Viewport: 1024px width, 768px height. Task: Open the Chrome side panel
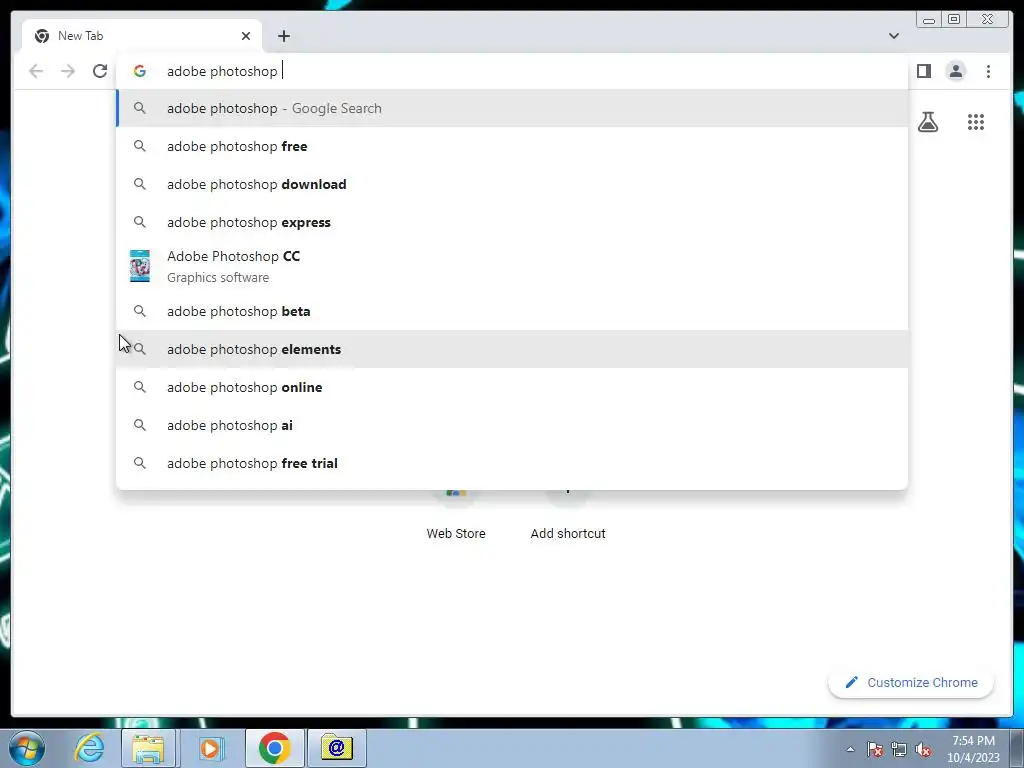coord(923,71)
